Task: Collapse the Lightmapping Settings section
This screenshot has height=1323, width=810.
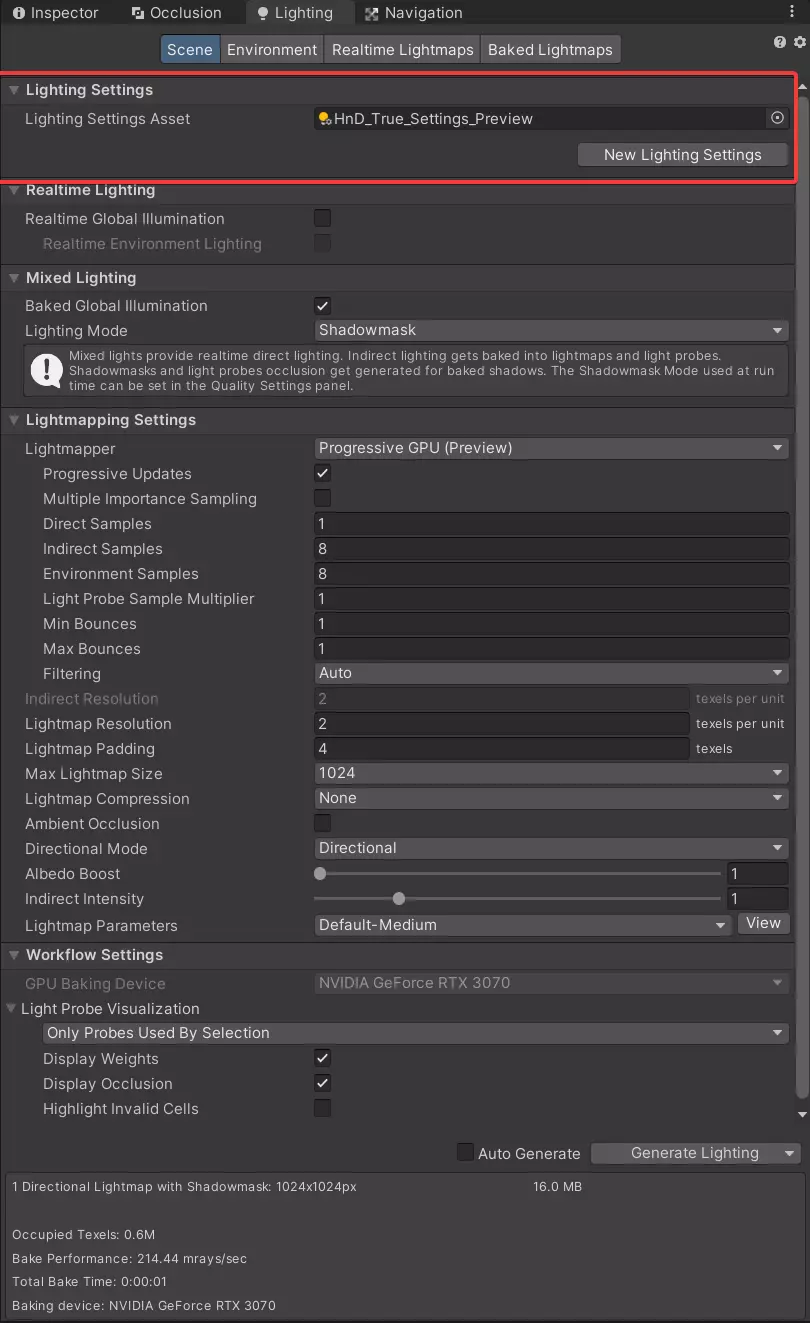Action: tap(14, 420)
